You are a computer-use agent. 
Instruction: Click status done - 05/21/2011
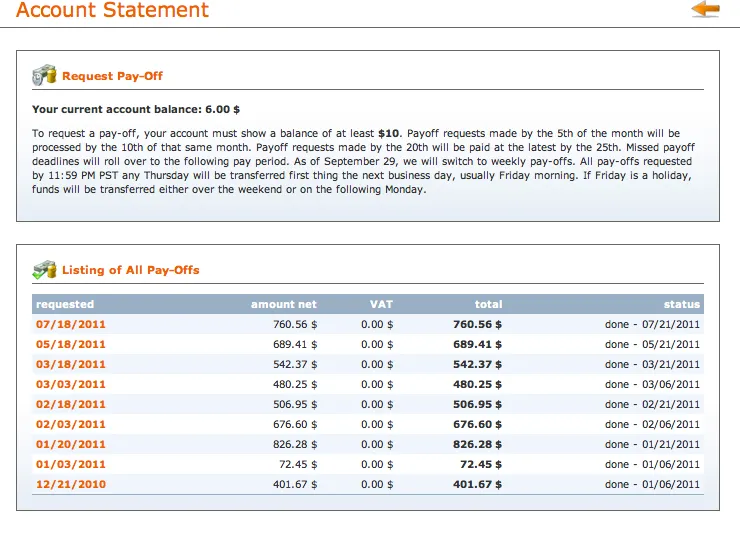coord(652,344)
